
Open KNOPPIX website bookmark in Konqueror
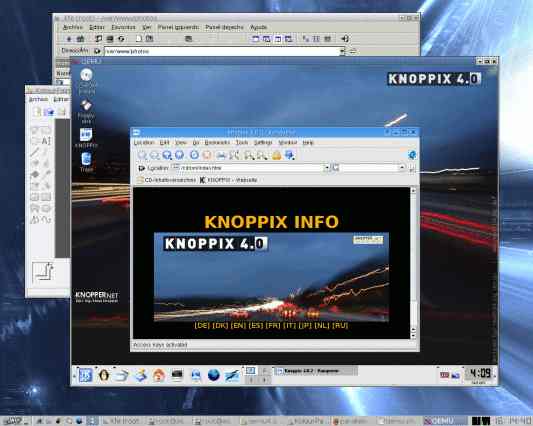click(x=228, y=180)
